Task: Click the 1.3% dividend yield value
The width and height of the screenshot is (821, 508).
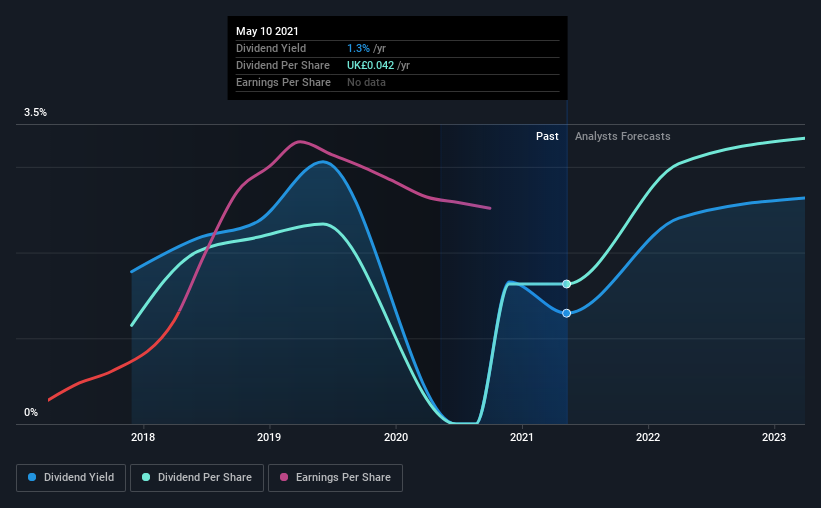Action: (x=358, y=48)
